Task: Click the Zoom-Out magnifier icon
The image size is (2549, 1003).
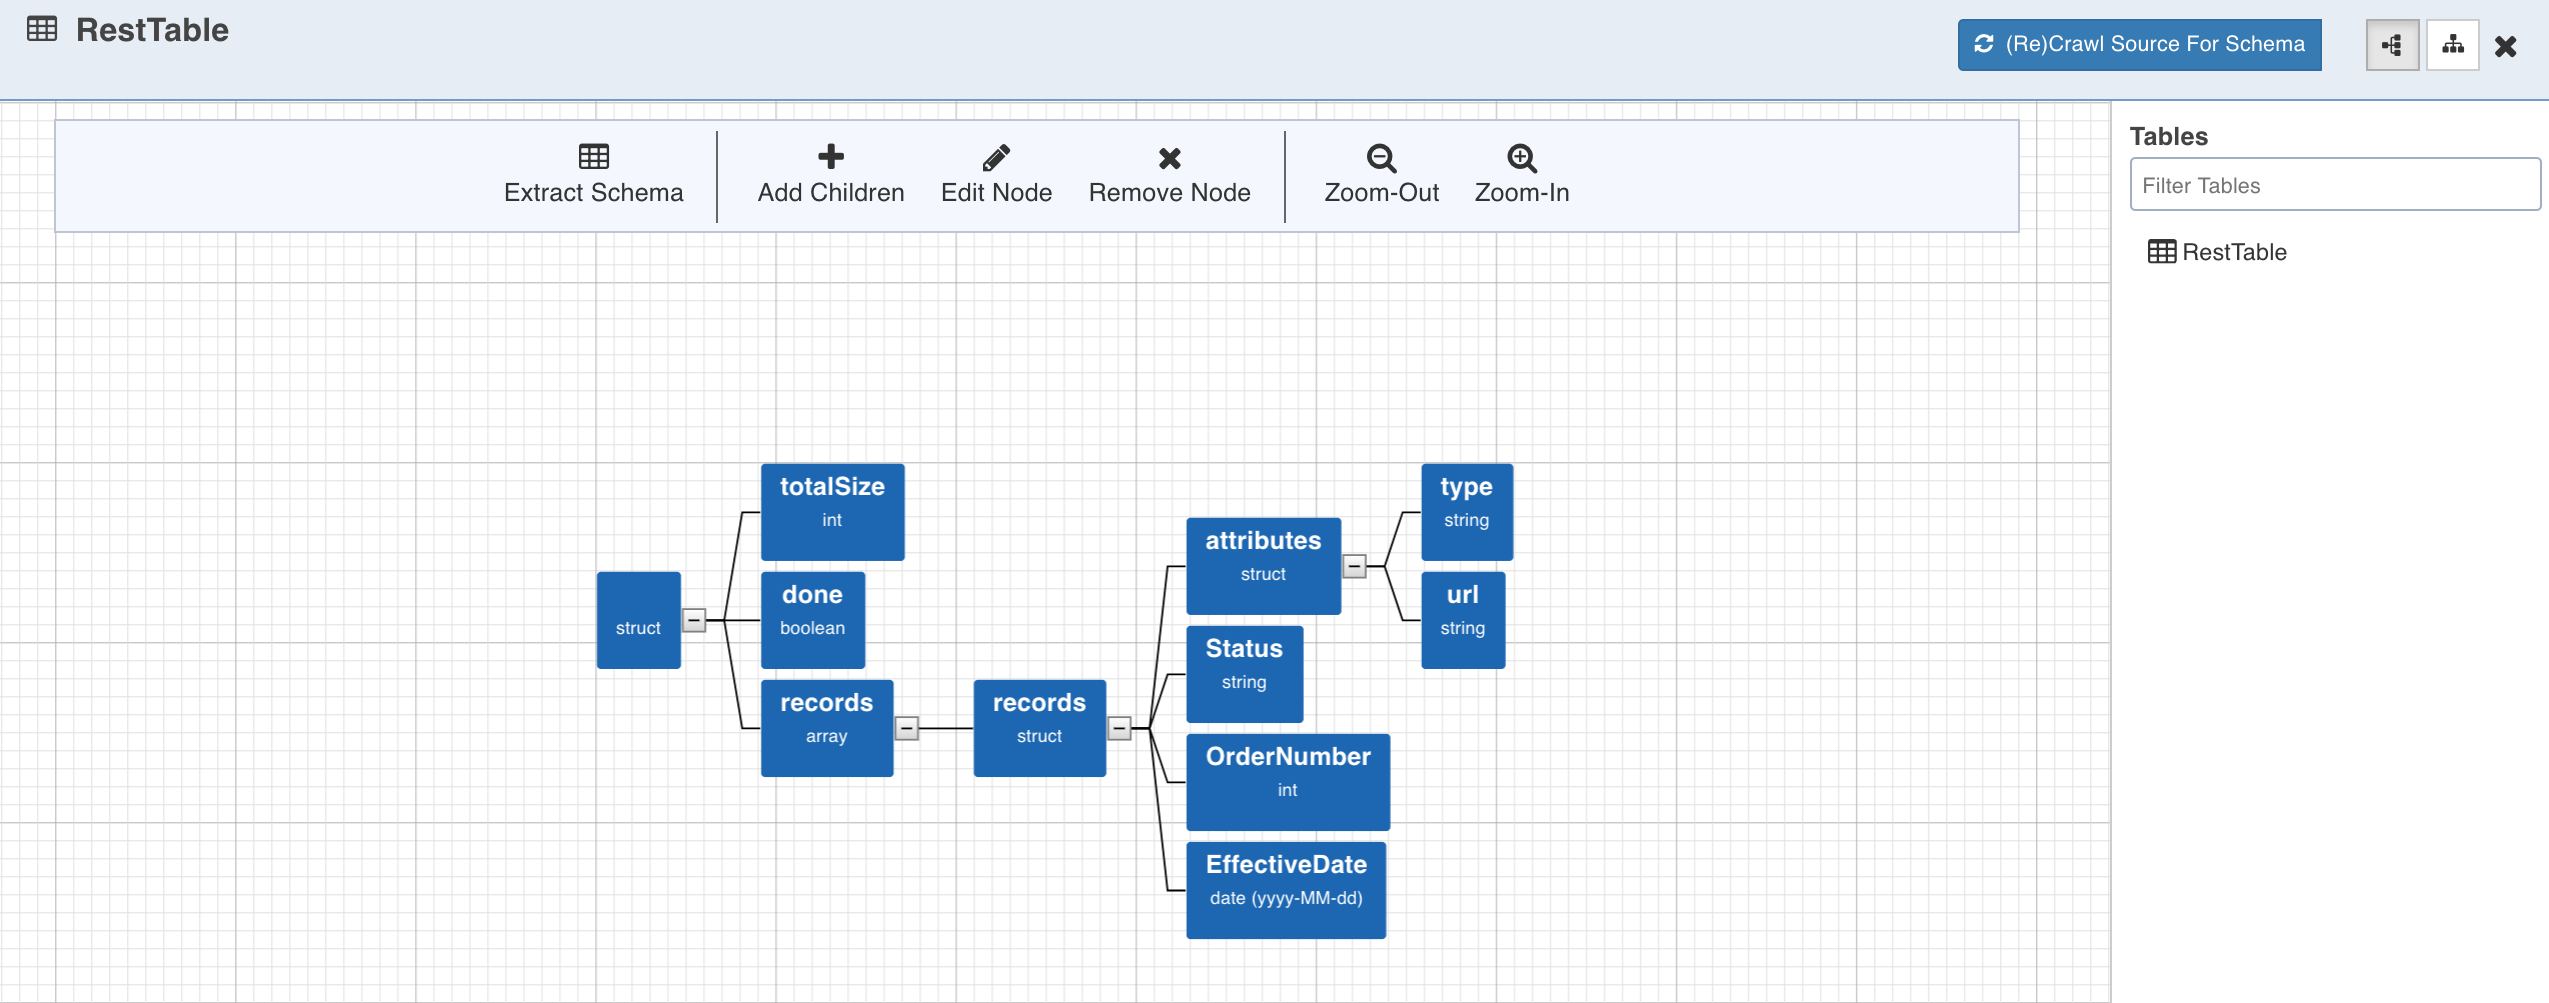Action: (x=1381, y=158)
